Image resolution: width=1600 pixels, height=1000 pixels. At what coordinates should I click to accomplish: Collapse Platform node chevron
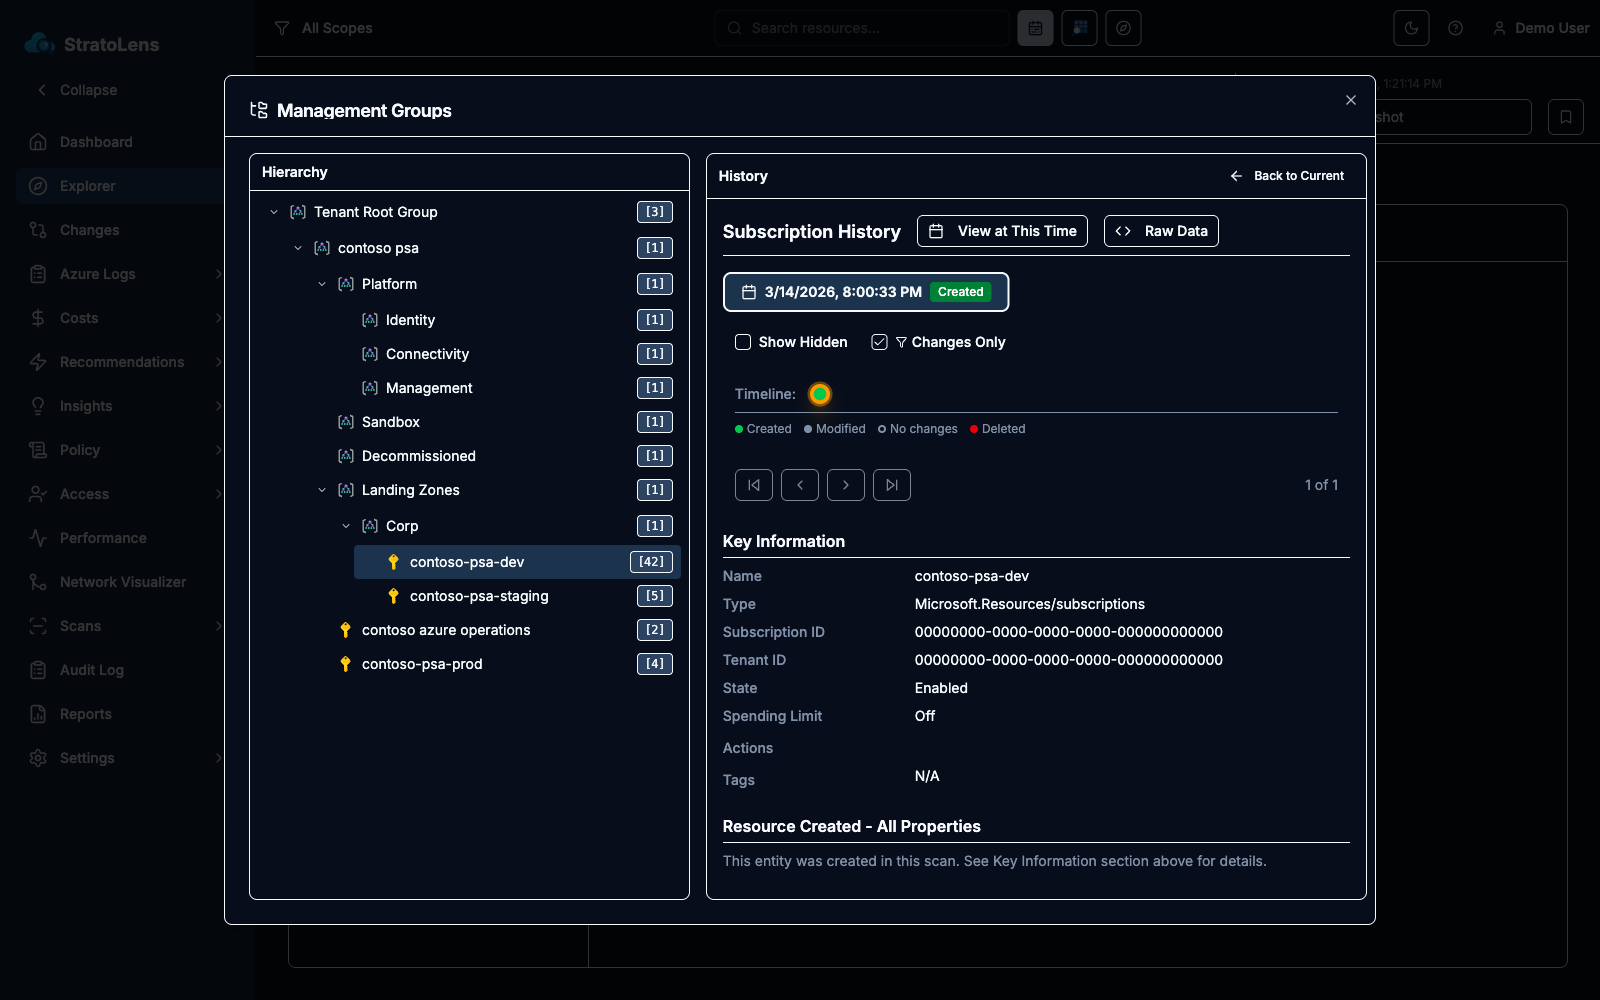click(322, 284)
